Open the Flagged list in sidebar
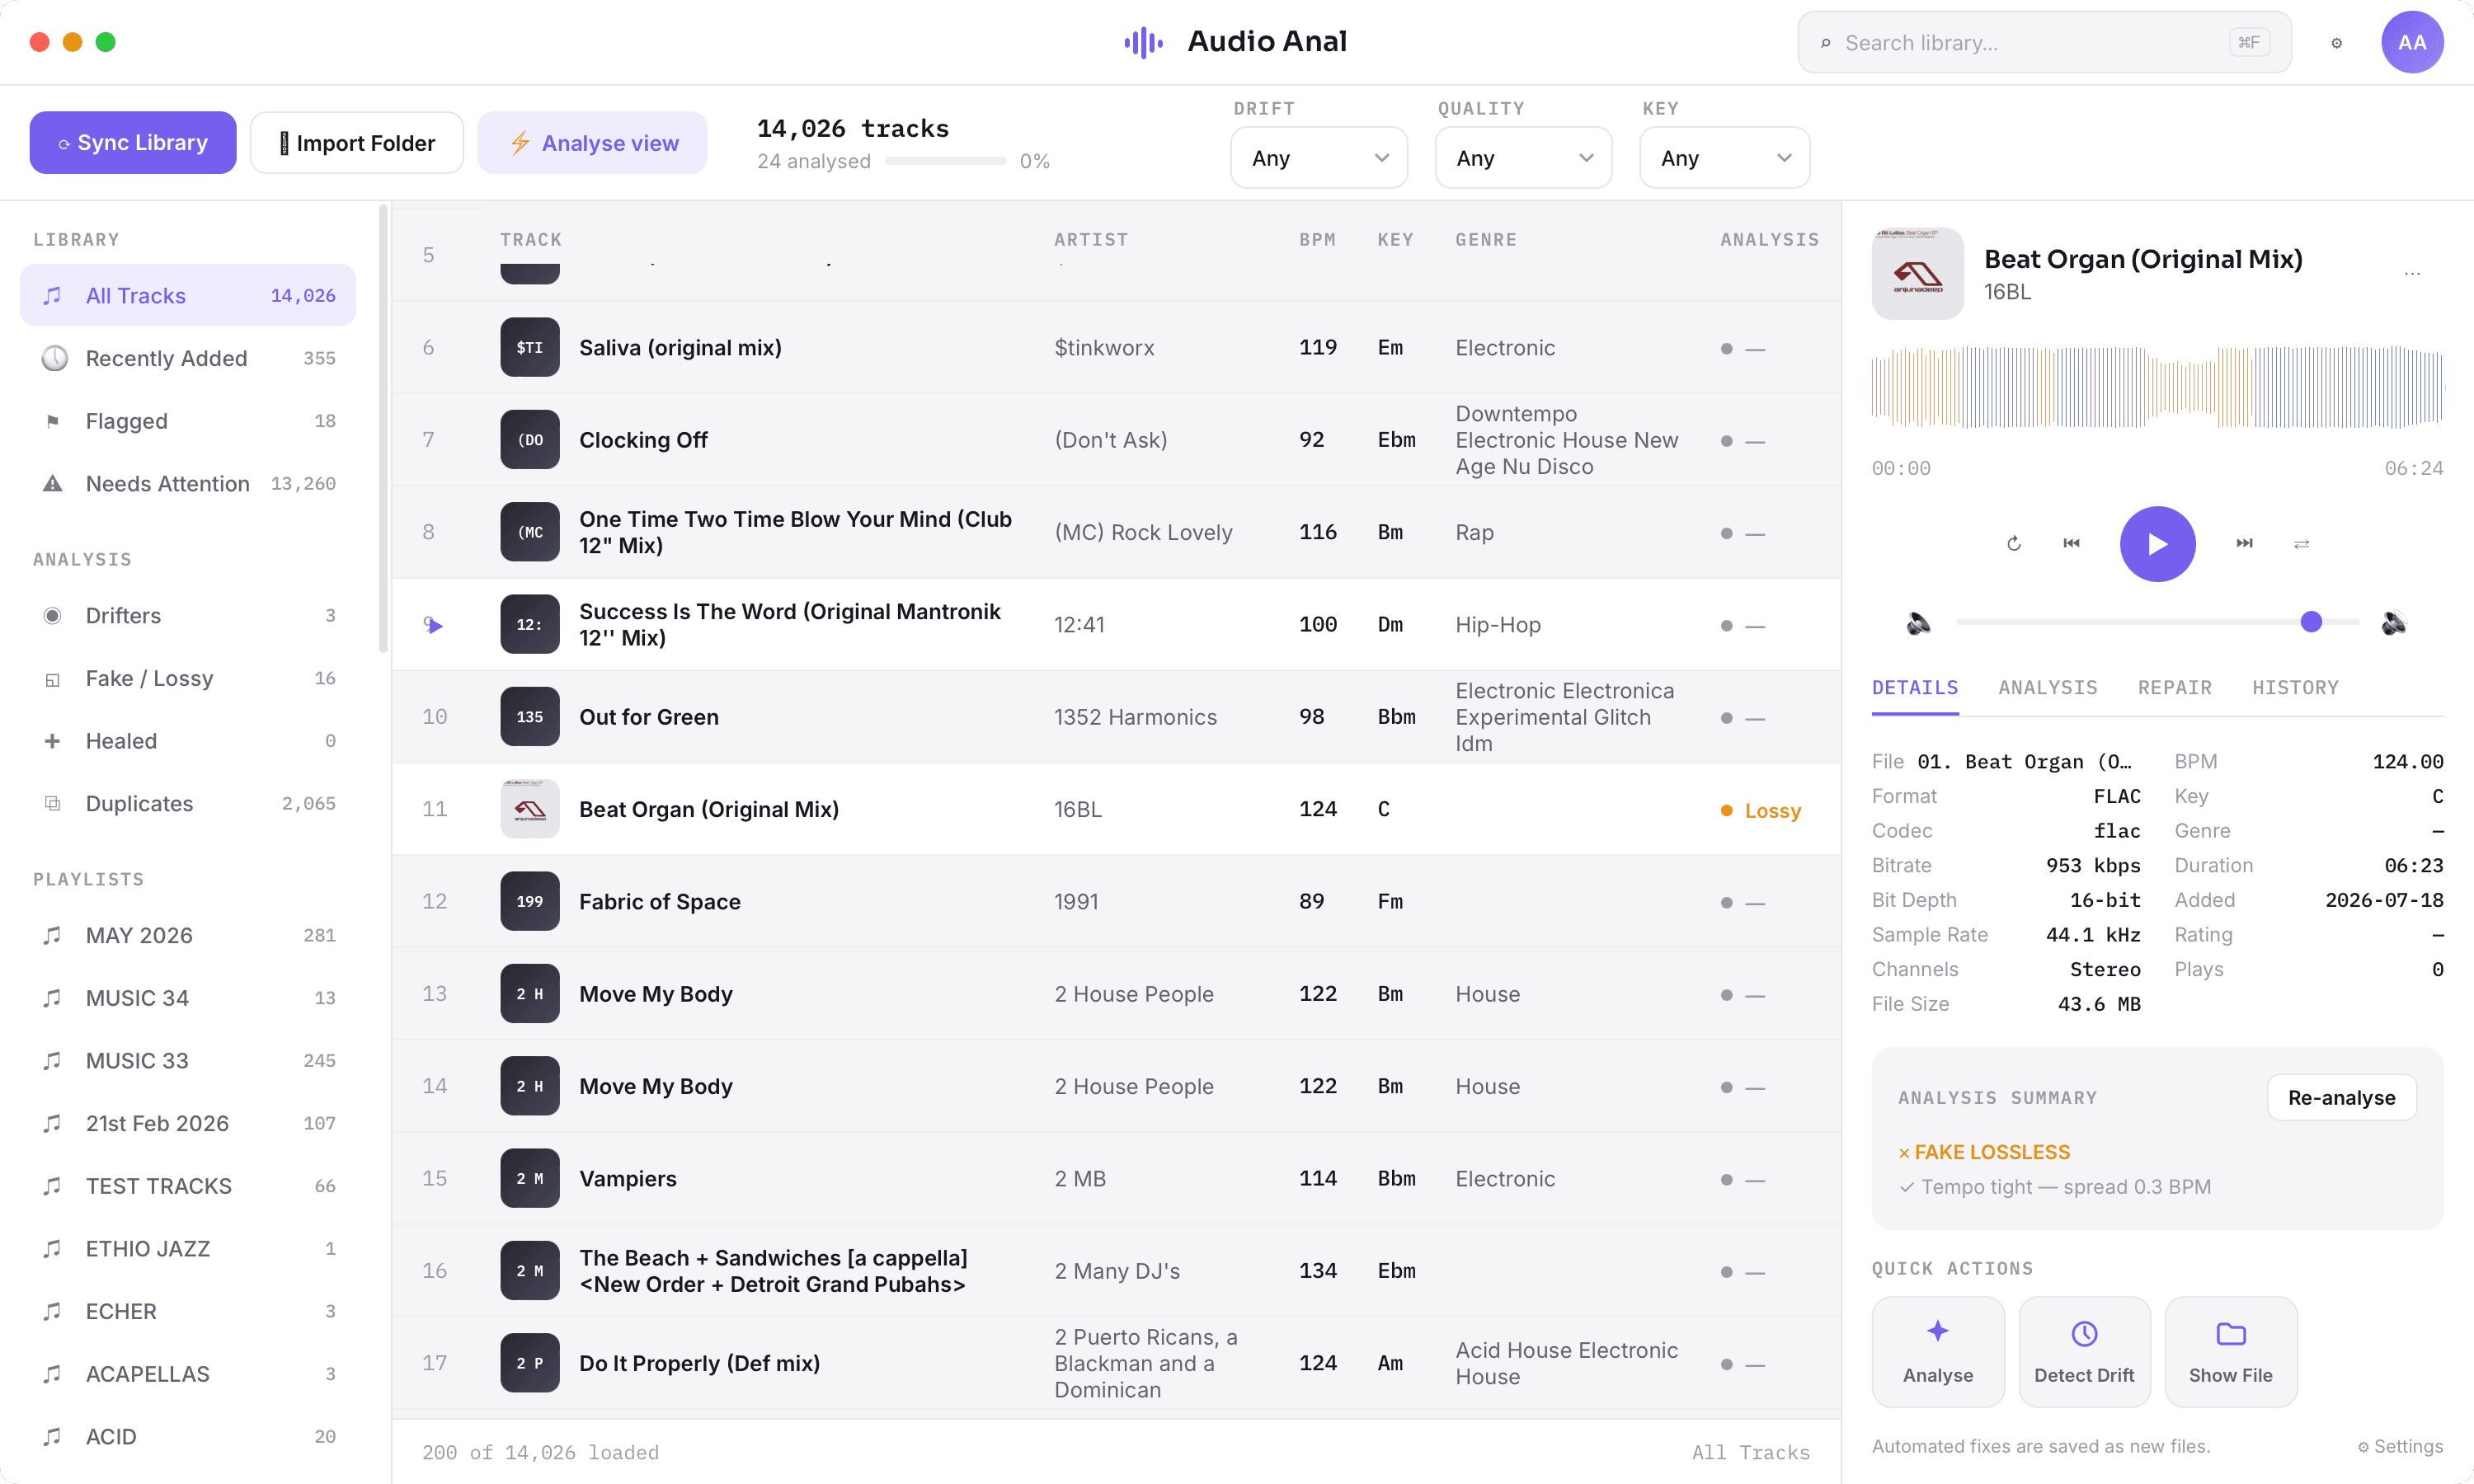The width and height of the screenshot is (2474, 1484). pyautogui.click(x=188, y=421)
